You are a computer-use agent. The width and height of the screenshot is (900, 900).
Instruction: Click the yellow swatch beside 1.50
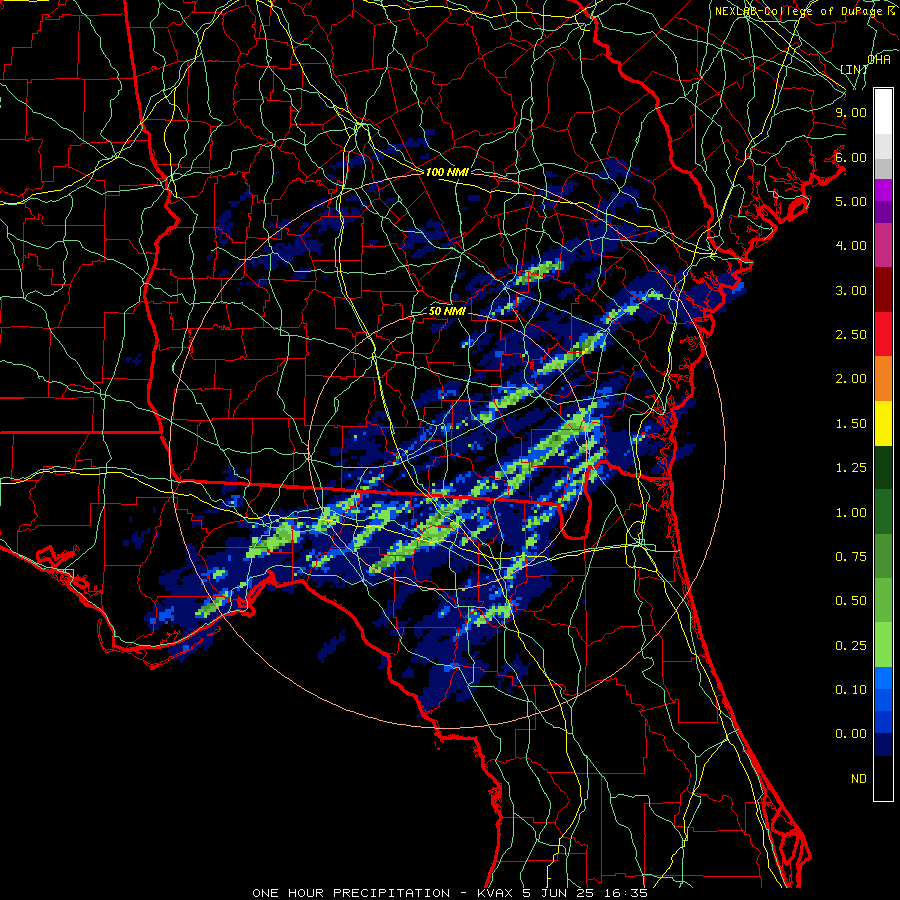click(x=883, y=423)
